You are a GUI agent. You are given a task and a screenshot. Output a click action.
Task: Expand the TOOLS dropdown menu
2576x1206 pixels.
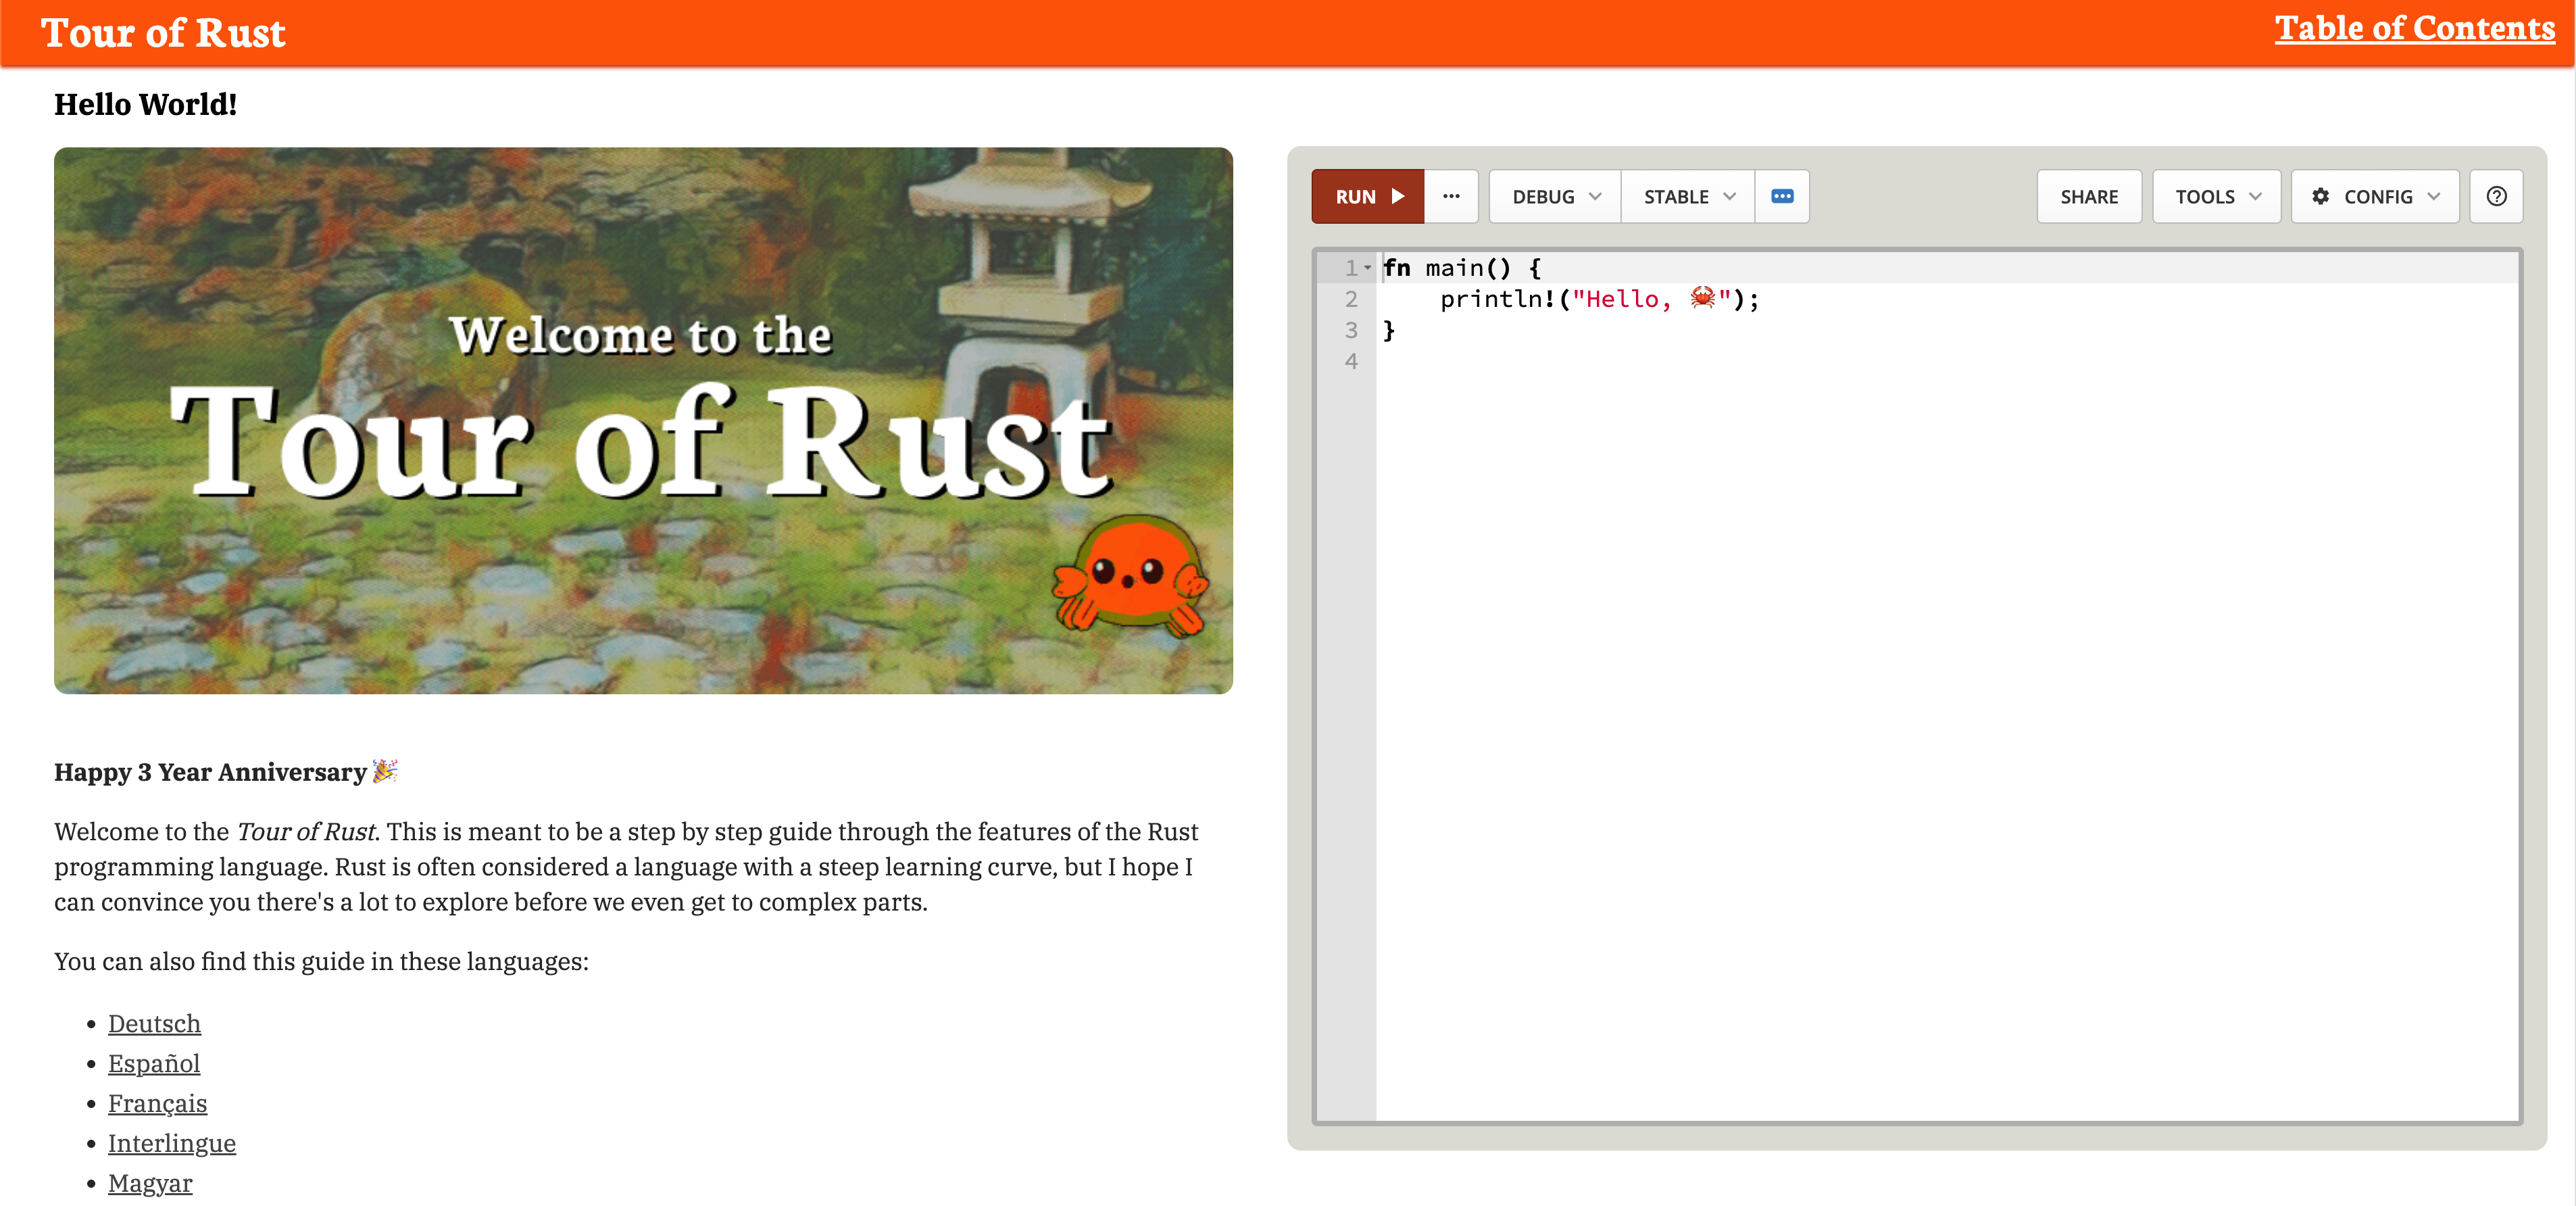(2216, 196)
